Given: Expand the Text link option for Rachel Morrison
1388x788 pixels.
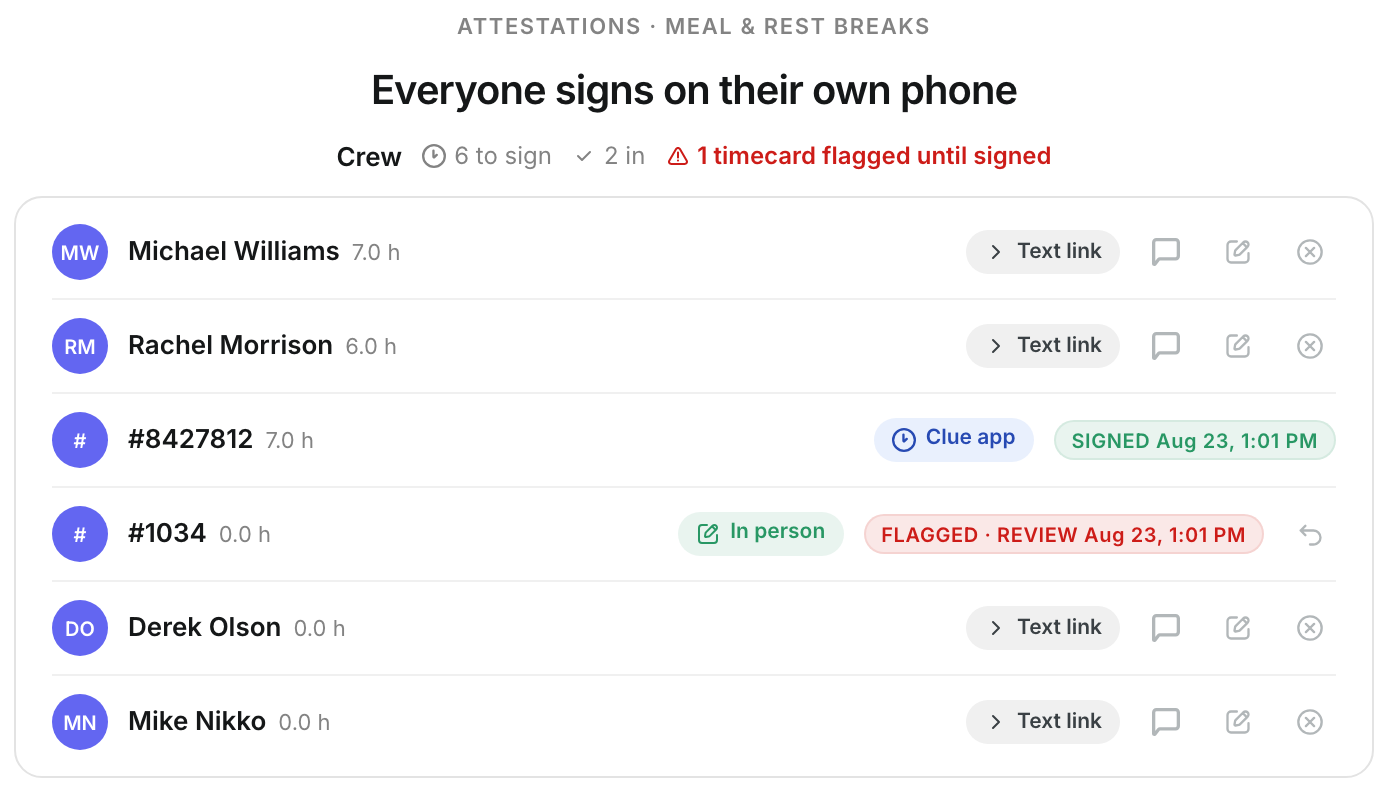Looking at the screenshot, I should coord(1043,346).
